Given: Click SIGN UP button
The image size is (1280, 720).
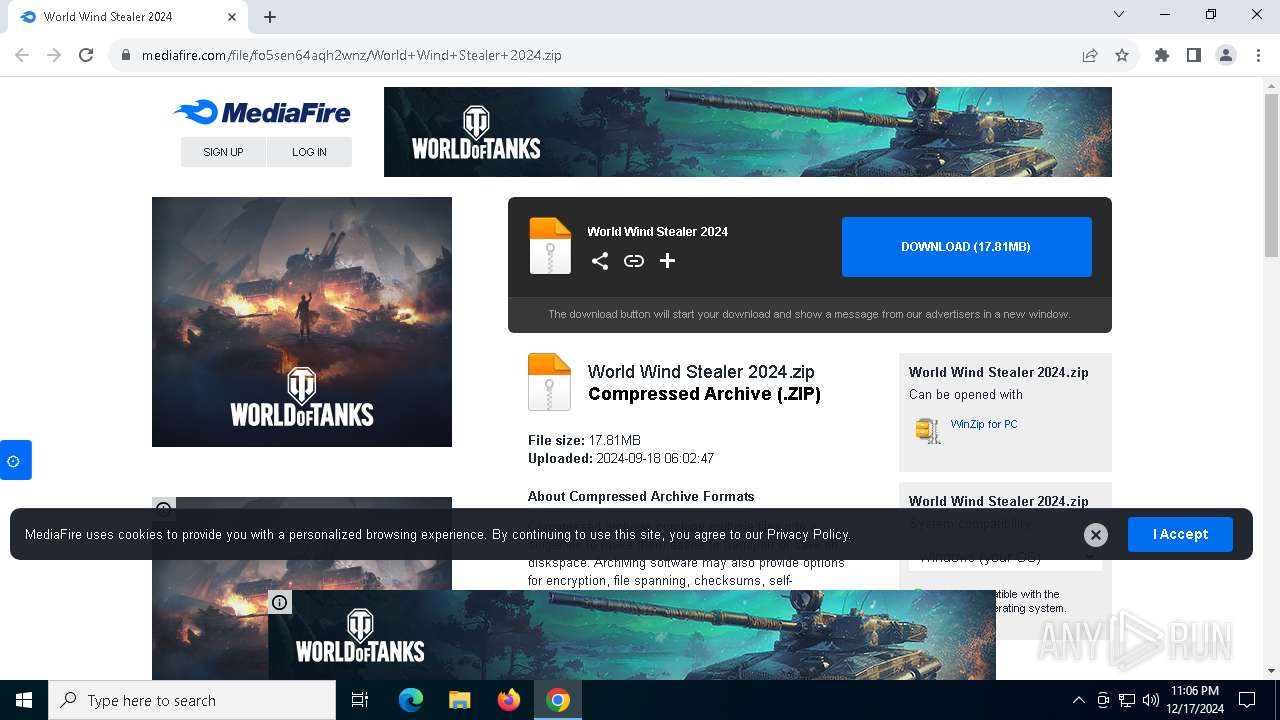Looking at the screenshot, I should pos(223,152).
